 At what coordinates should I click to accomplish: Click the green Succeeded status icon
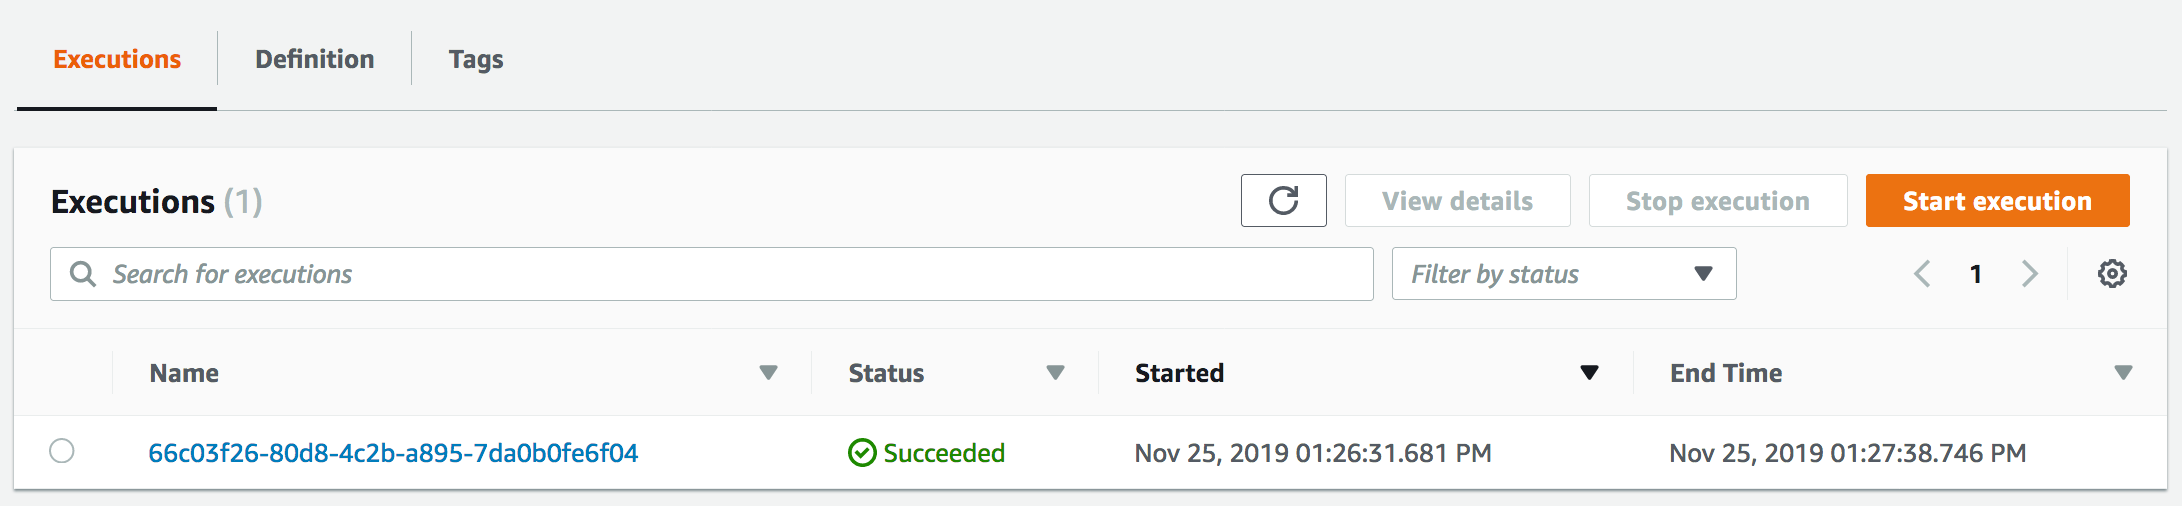(x=861, y=453)
